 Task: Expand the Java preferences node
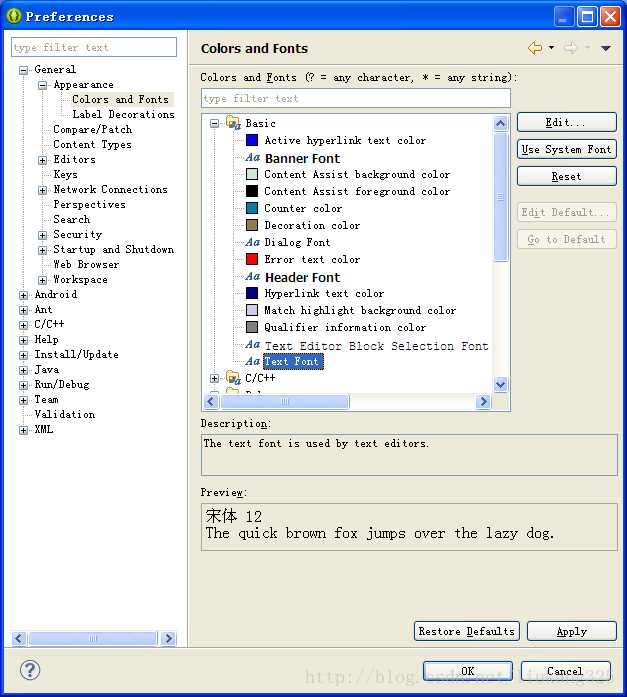24,370
